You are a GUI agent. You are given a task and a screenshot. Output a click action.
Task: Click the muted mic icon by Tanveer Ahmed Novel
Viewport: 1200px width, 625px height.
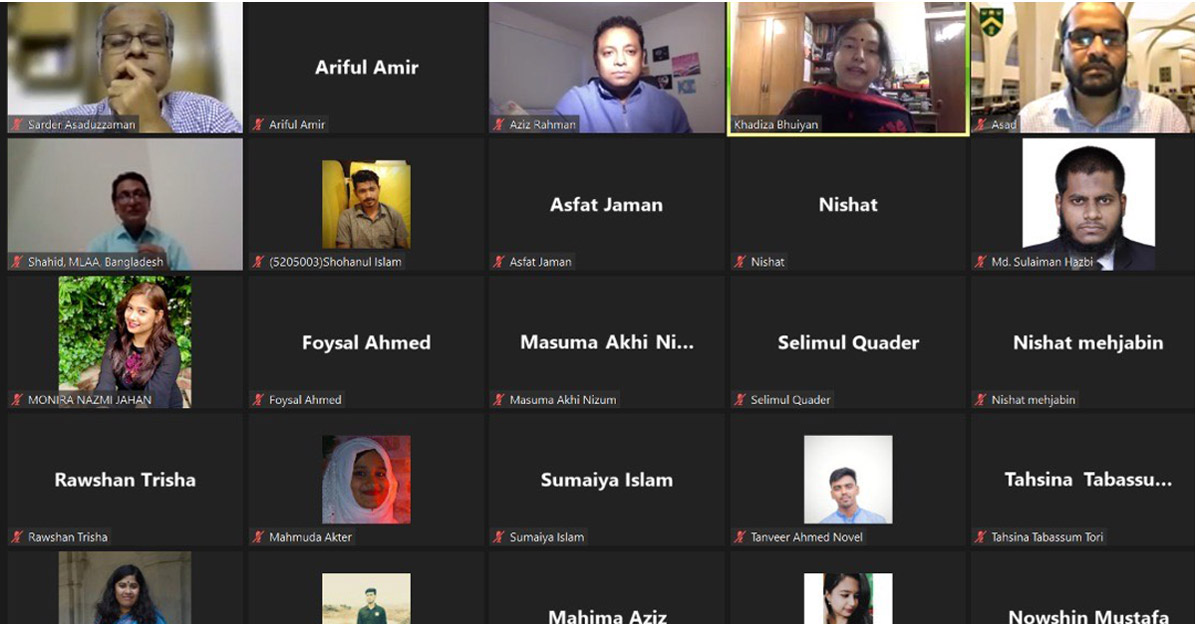[x=740, y=537]
